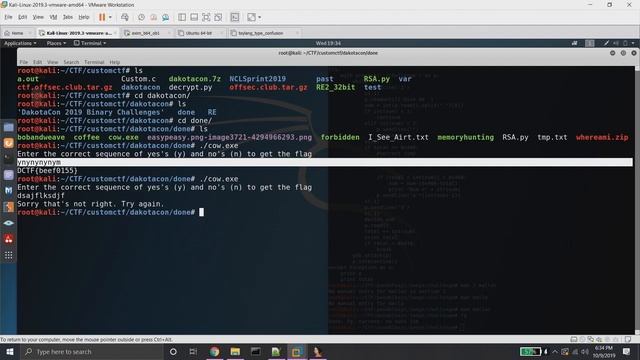This screenshot has height=360, width=640.
Task: Open the Files folder icon in Kali dock
Action: pyautogui.click(x=9, y=127)
